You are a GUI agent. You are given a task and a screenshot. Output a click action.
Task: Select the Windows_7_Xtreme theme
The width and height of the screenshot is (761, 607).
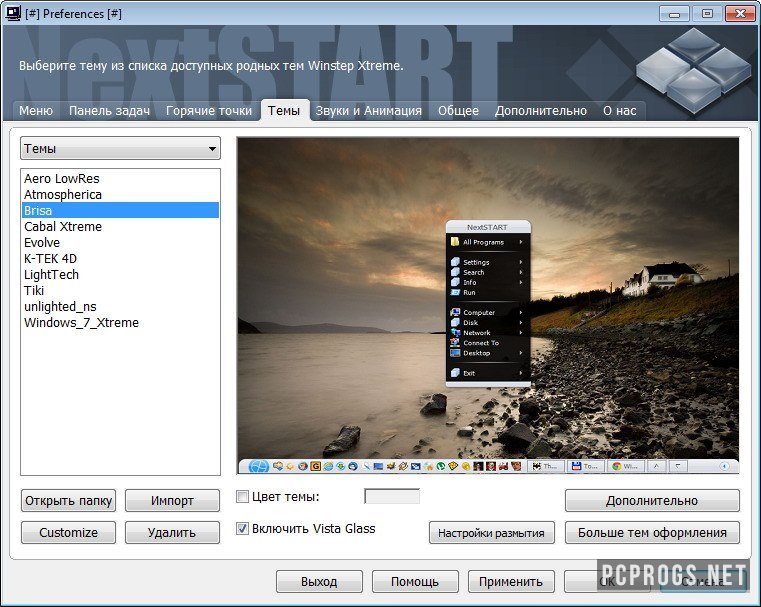pos(120,323)
